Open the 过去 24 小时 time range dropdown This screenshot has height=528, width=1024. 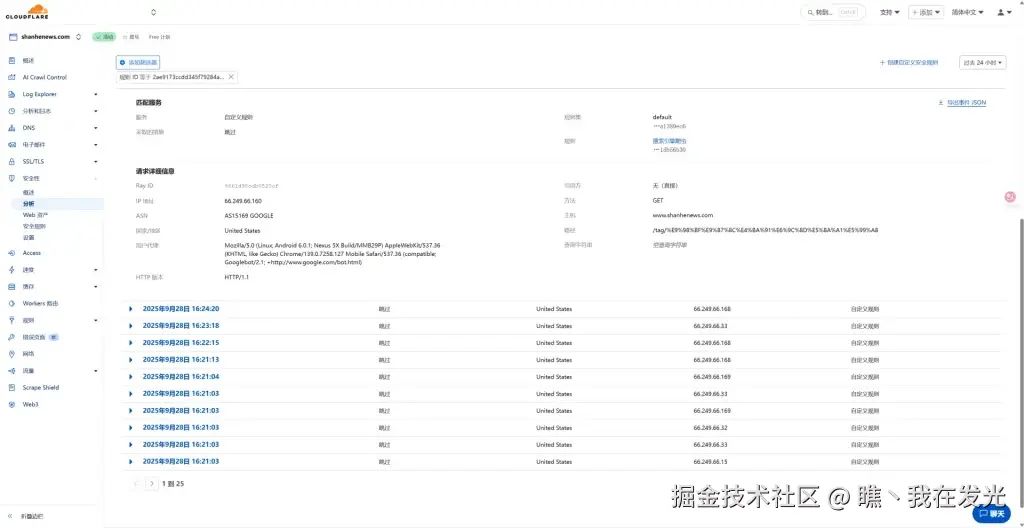pos(983,63)
